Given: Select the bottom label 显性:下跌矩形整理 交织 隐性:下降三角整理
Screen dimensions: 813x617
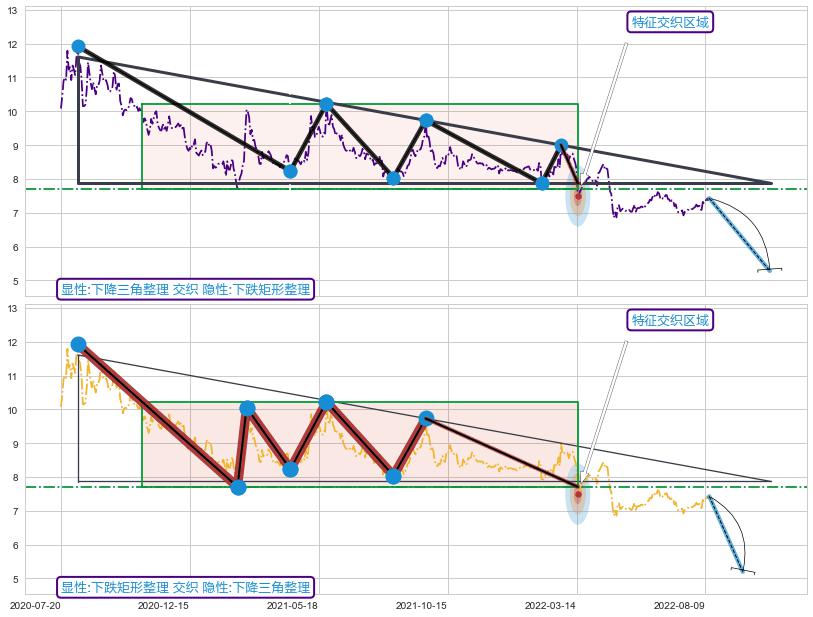Looking at the screenshot, I should pos(185,587).
